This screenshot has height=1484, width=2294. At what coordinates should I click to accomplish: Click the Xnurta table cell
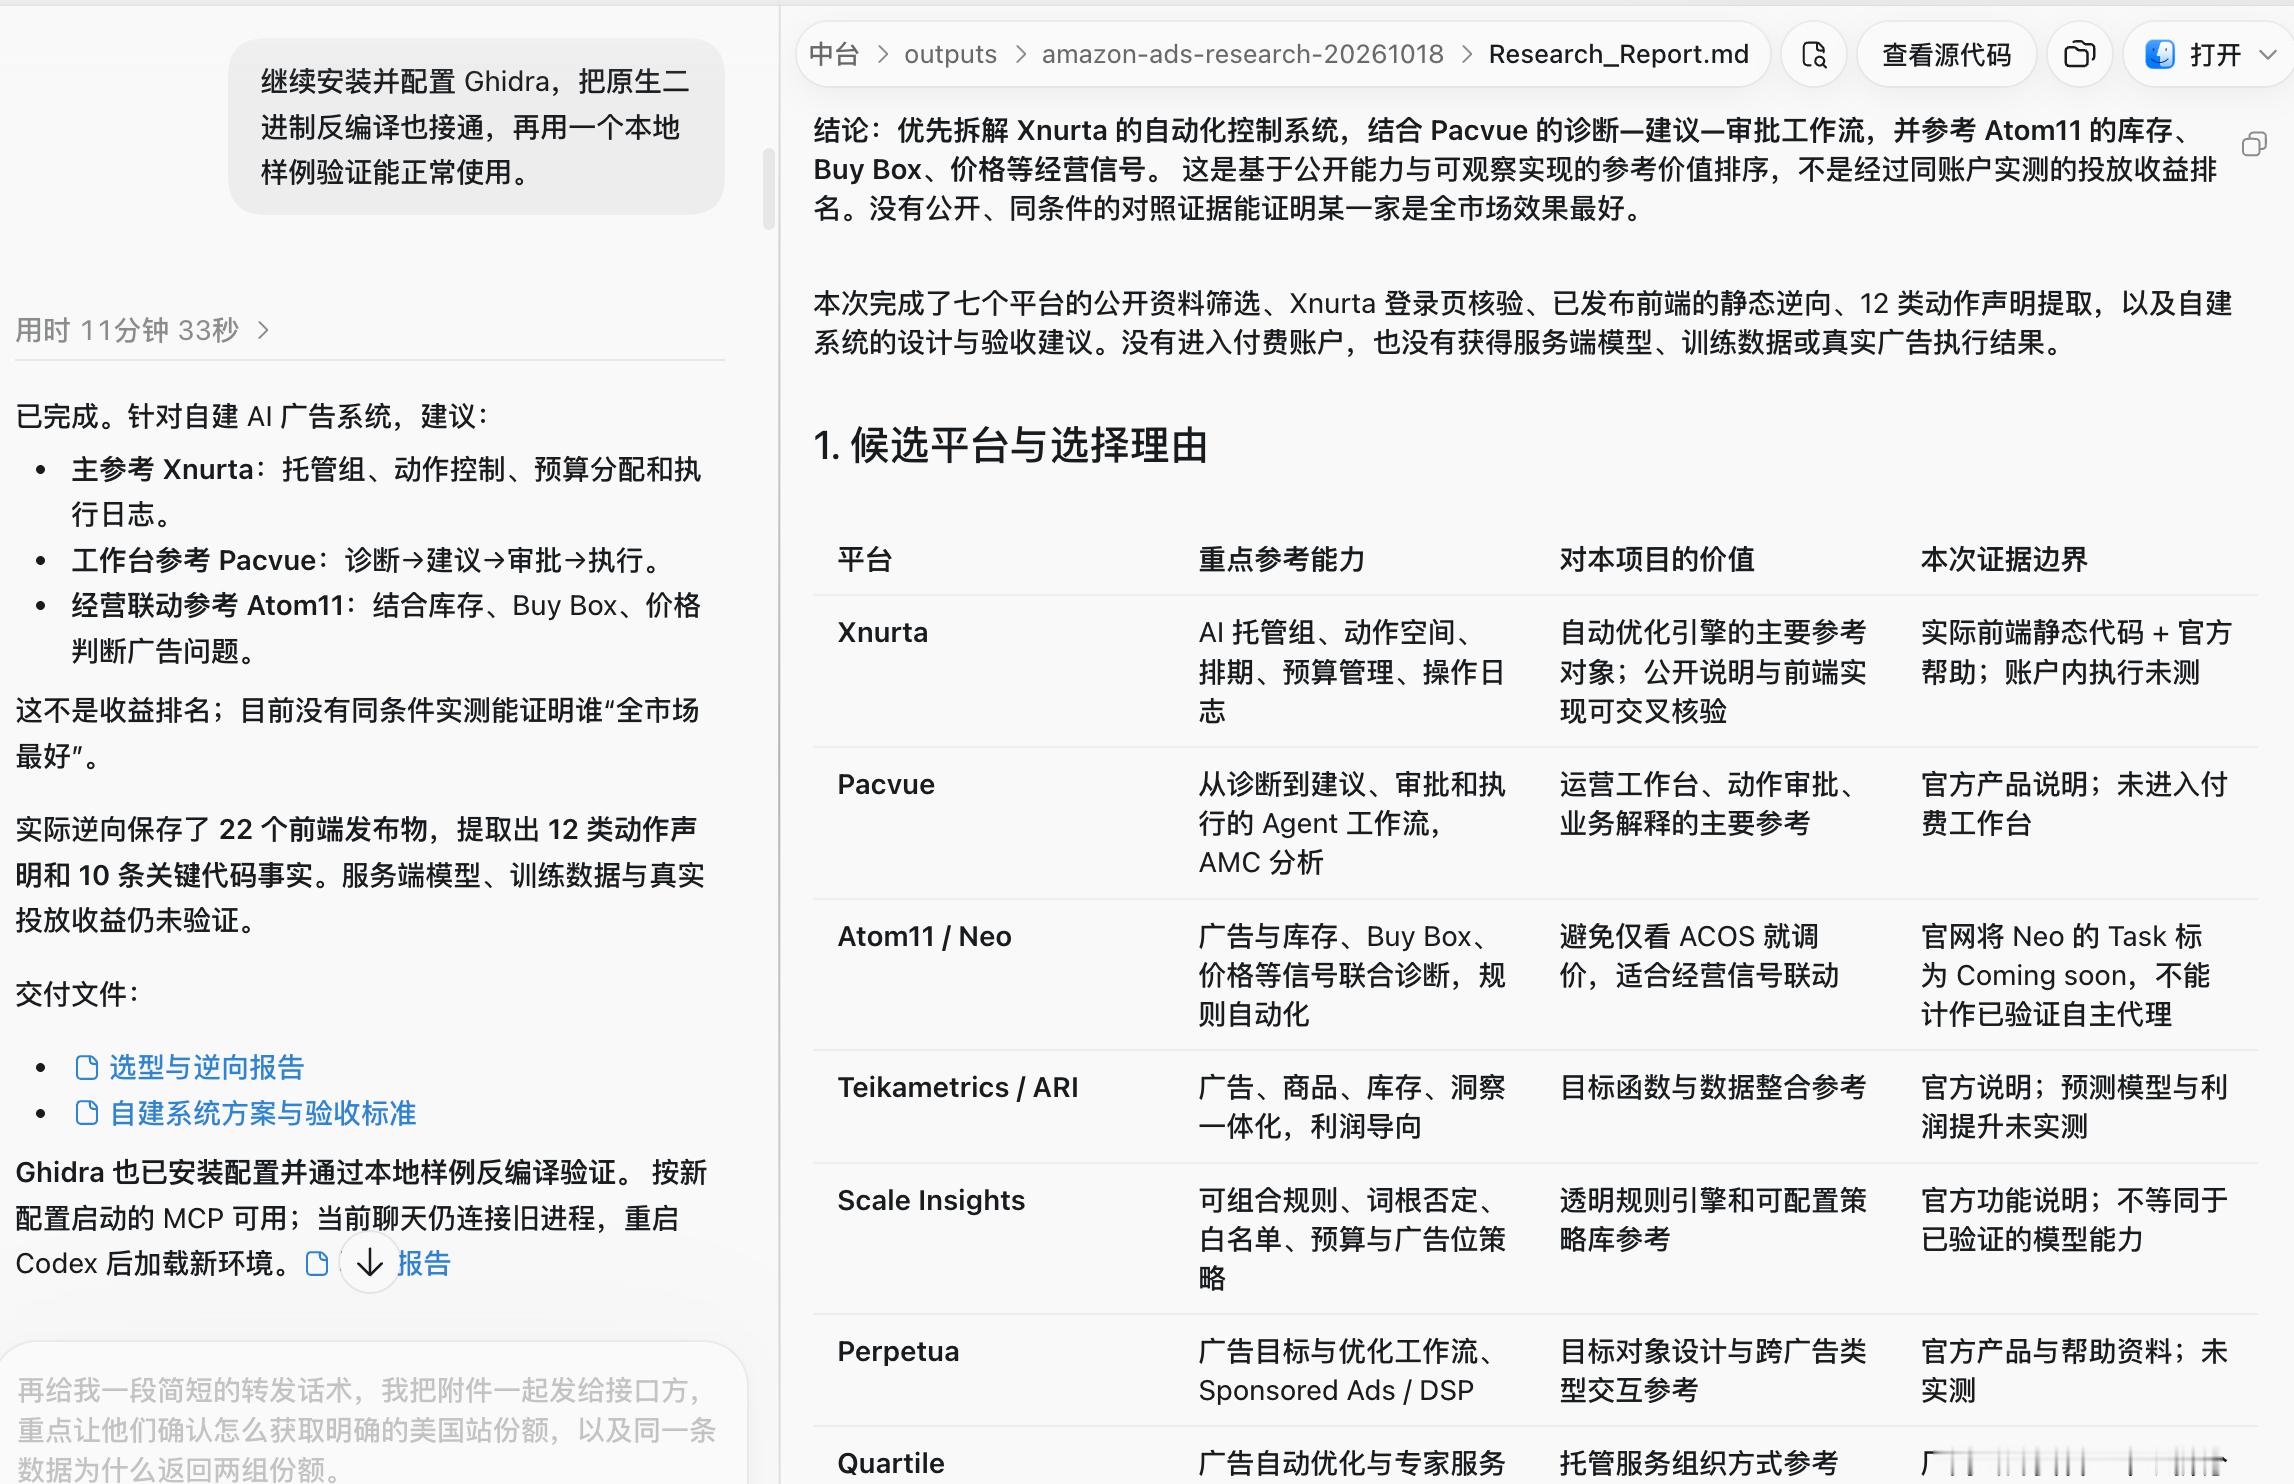[x=882, y=633]
